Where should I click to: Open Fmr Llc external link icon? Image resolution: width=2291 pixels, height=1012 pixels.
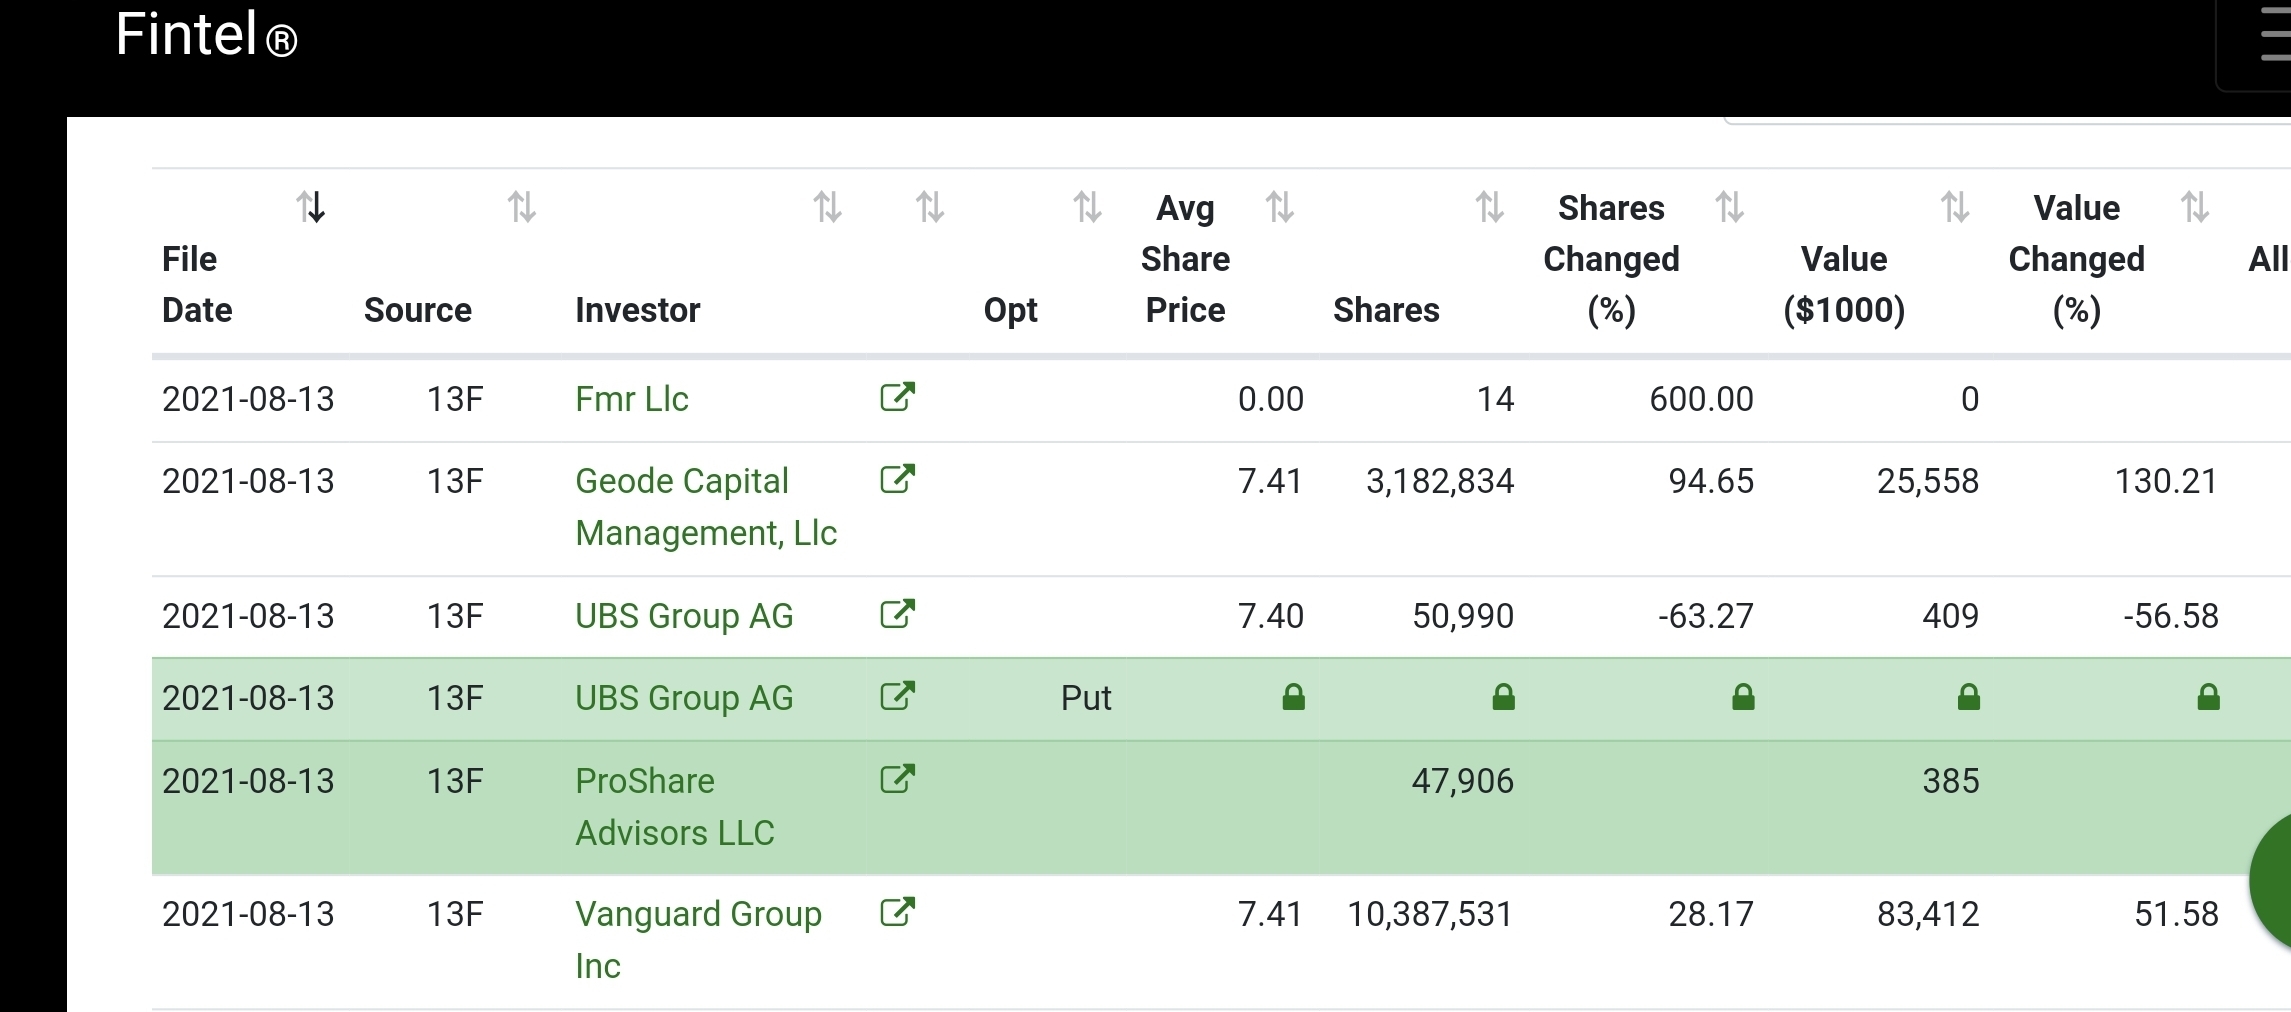(897, 397)
